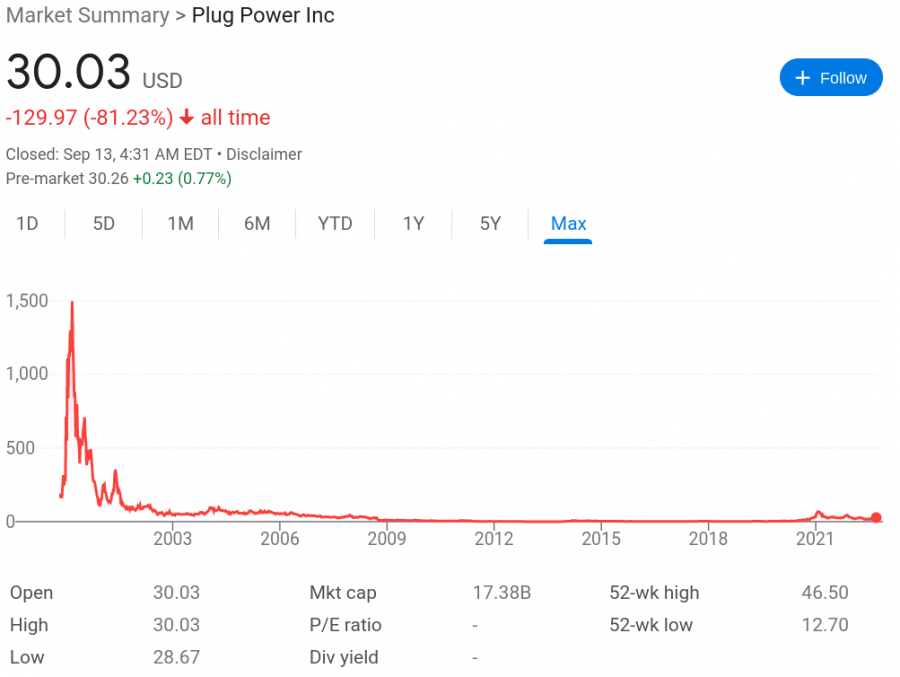Show the YTD performance tab
The height and width of the screenshot is (677, 900).
click(335, 224)
